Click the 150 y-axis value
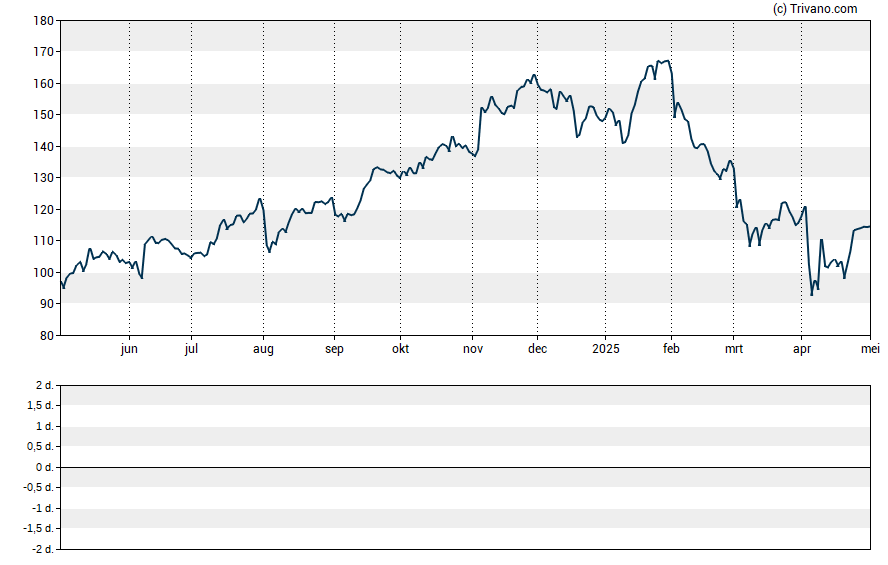888x565 pixels. 44,115
